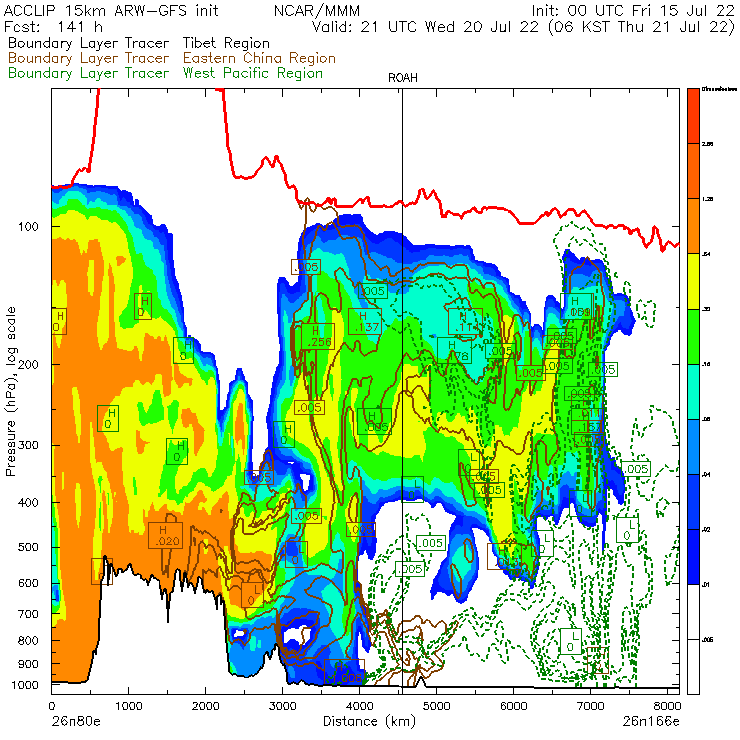Click the 5000 km distance axis label
740x740 pixels.
[436, 706]
